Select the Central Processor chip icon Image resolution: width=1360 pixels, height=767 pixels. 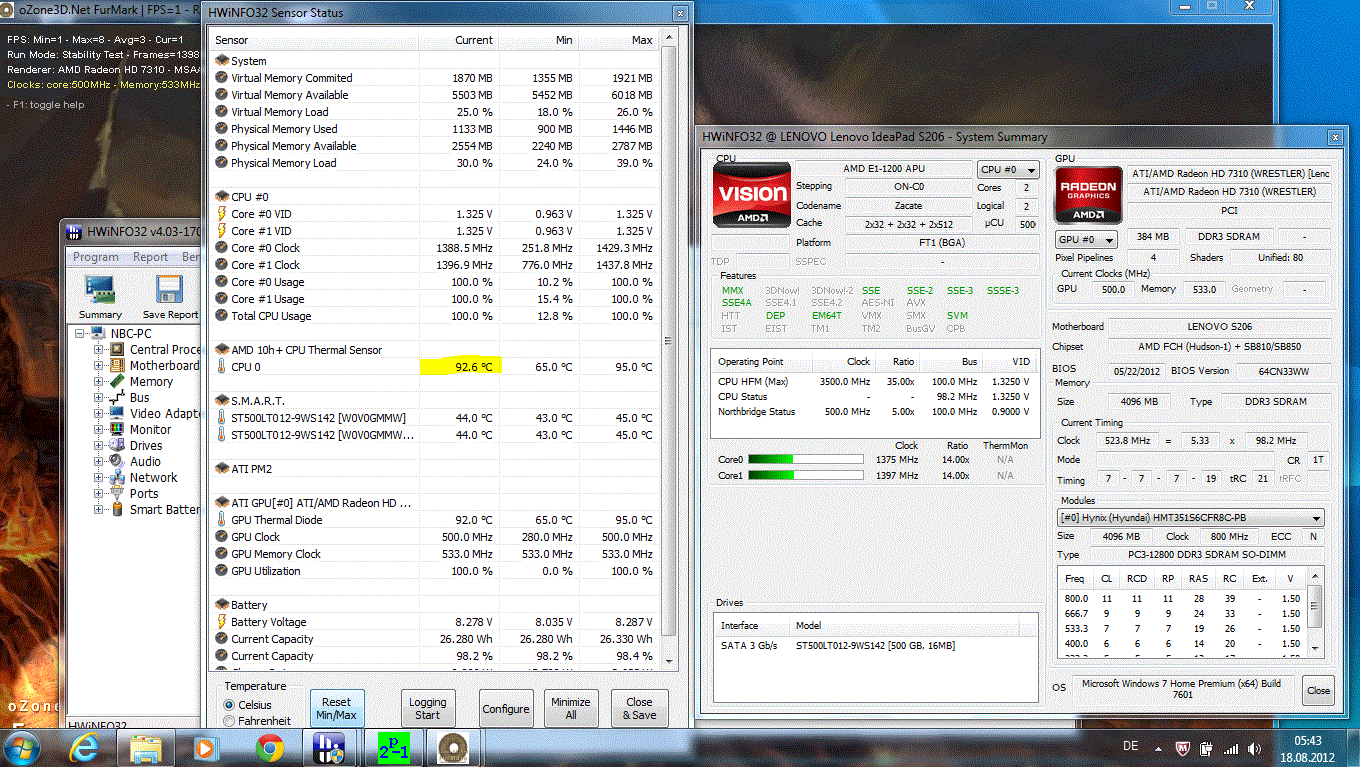[118, 349]
